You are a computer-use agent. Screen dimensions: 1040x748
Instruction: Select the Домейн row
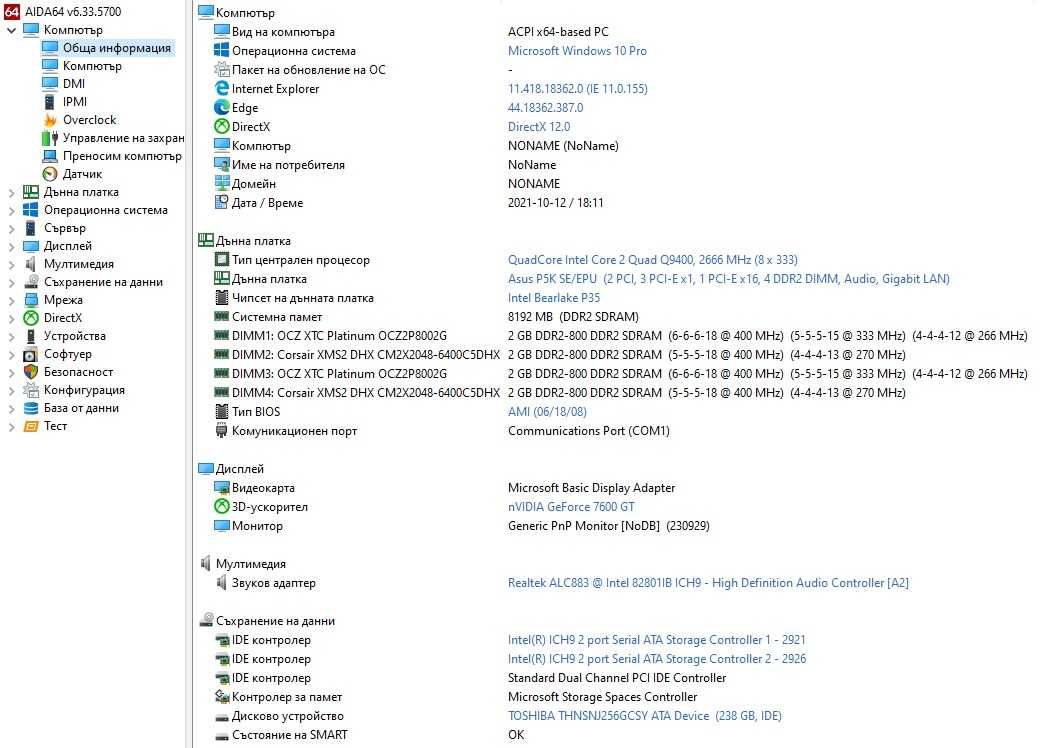coord(386,184)
